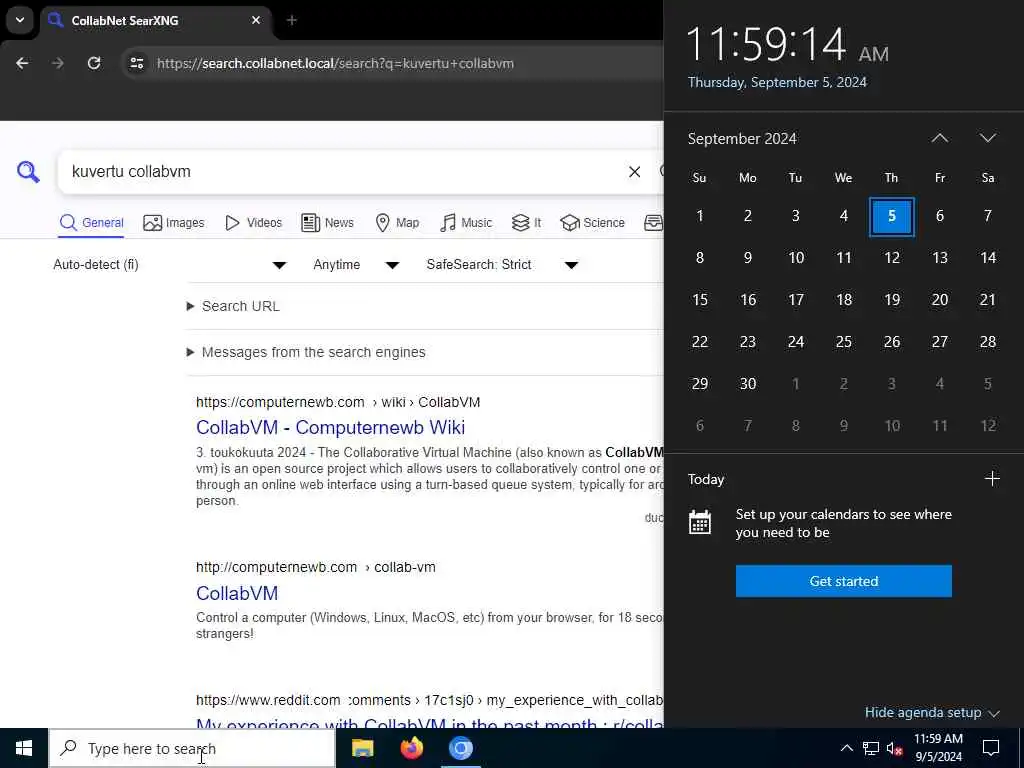Open the CollabVM result from computernewb.com
This screenshot has width=1024, height=768.
point(237,593)
